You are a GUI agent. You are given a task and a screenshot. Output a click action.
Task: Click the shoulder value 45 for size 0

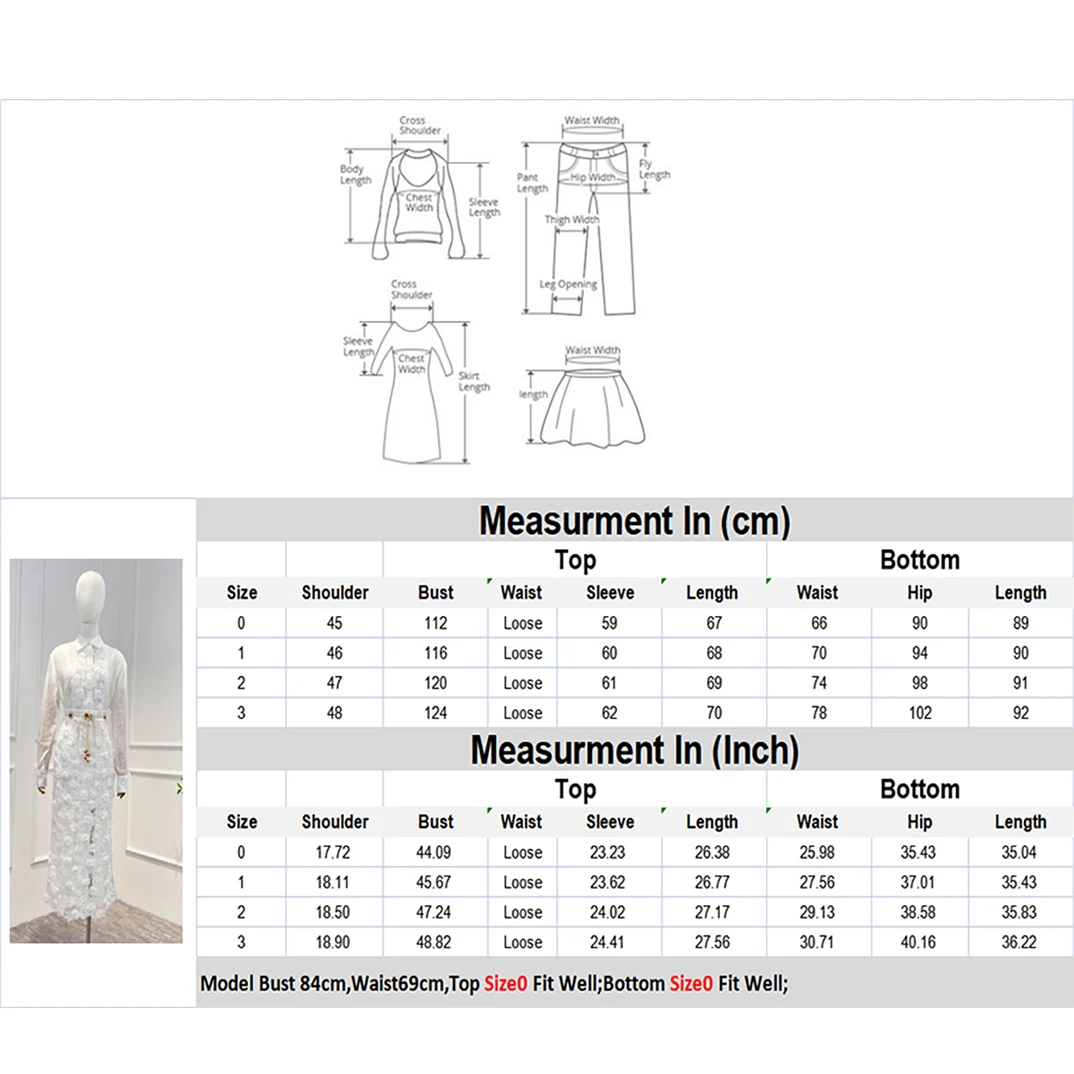(x=334, y=623)
